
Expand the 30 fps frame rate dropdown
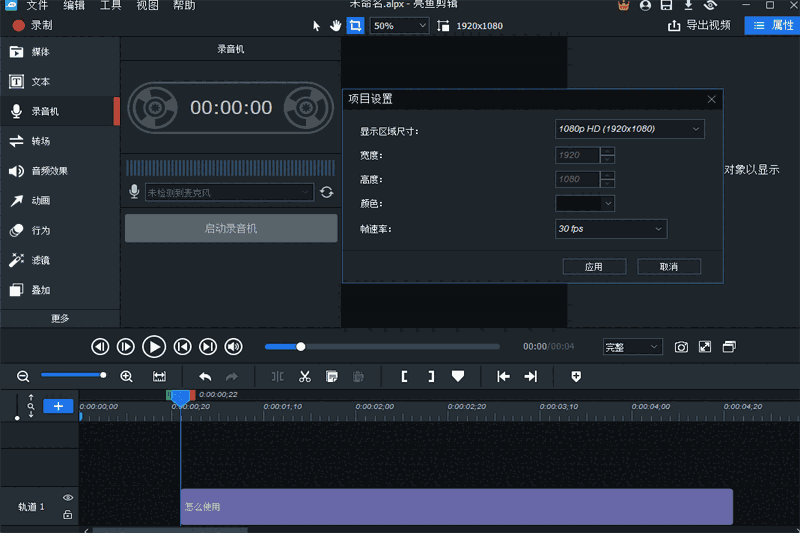tap(611, 229)
